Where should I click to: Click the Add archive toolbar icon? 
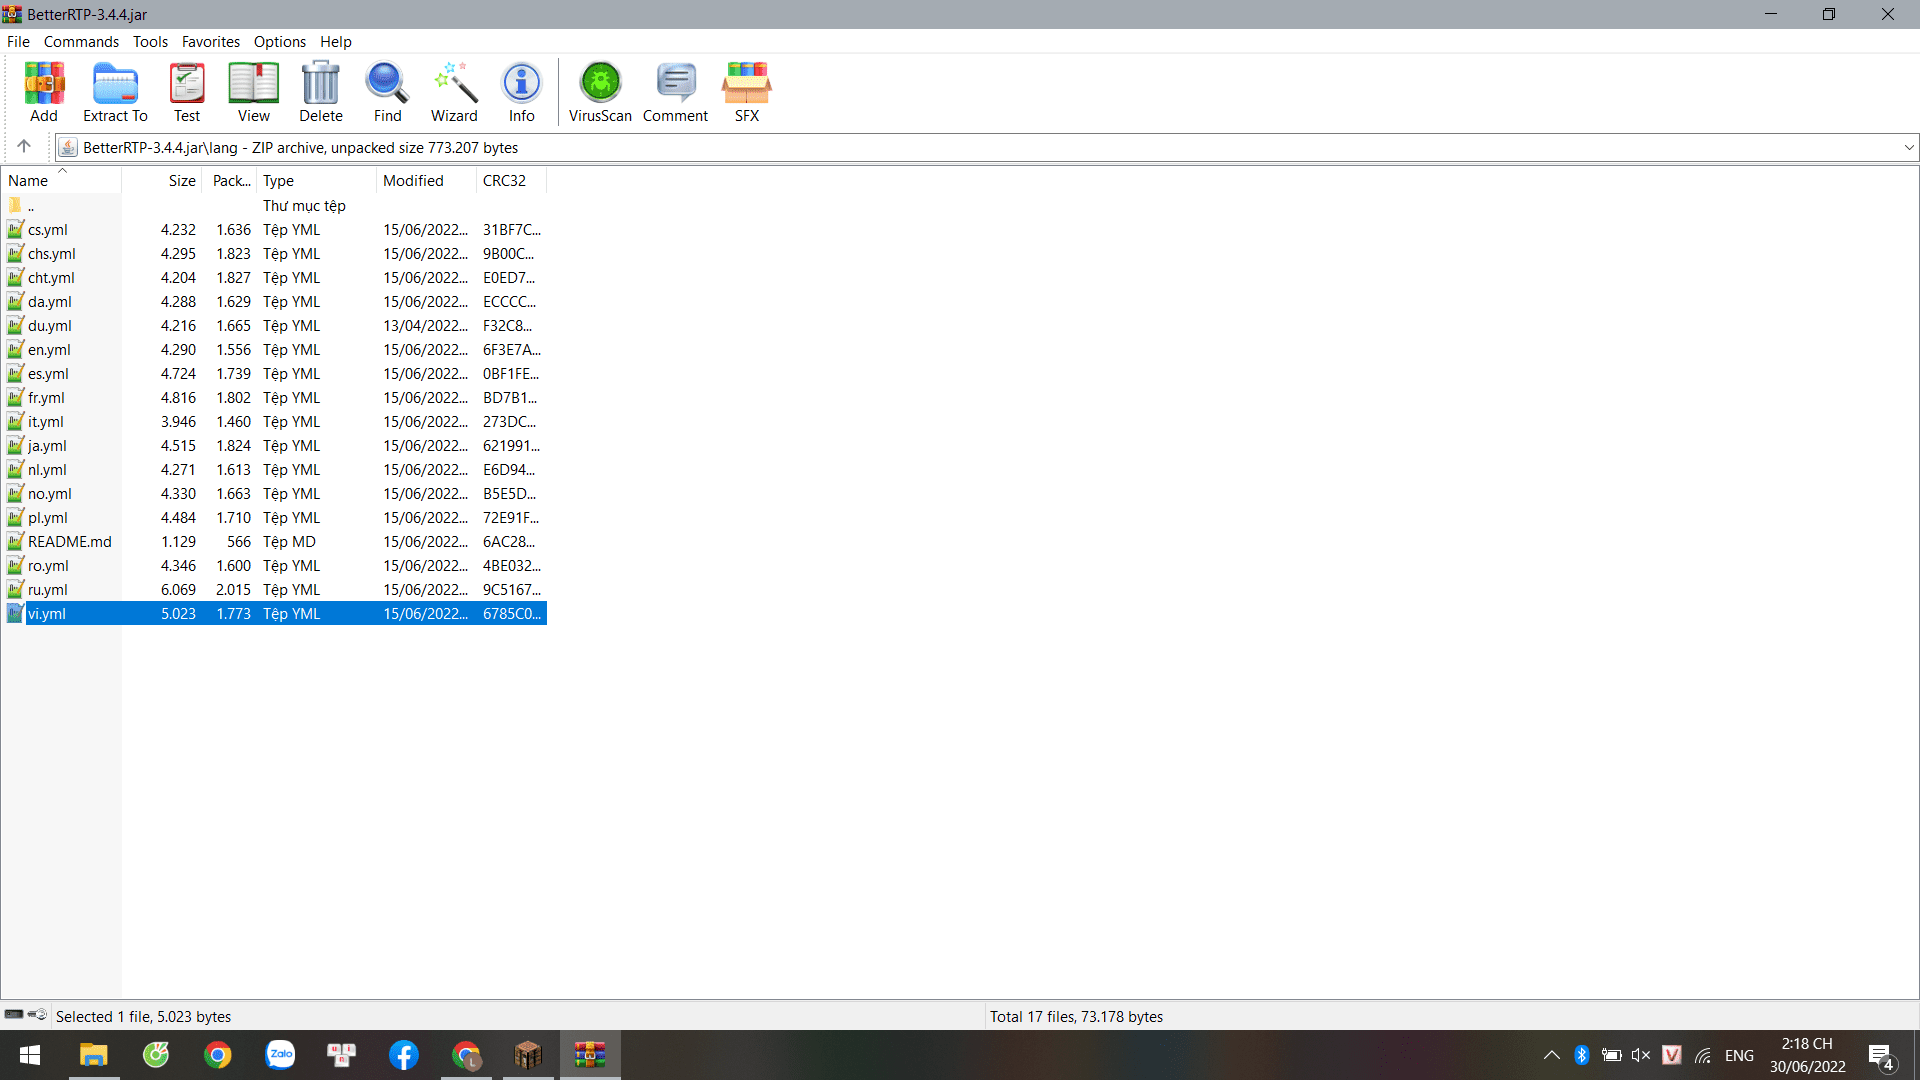coord(44,91)
